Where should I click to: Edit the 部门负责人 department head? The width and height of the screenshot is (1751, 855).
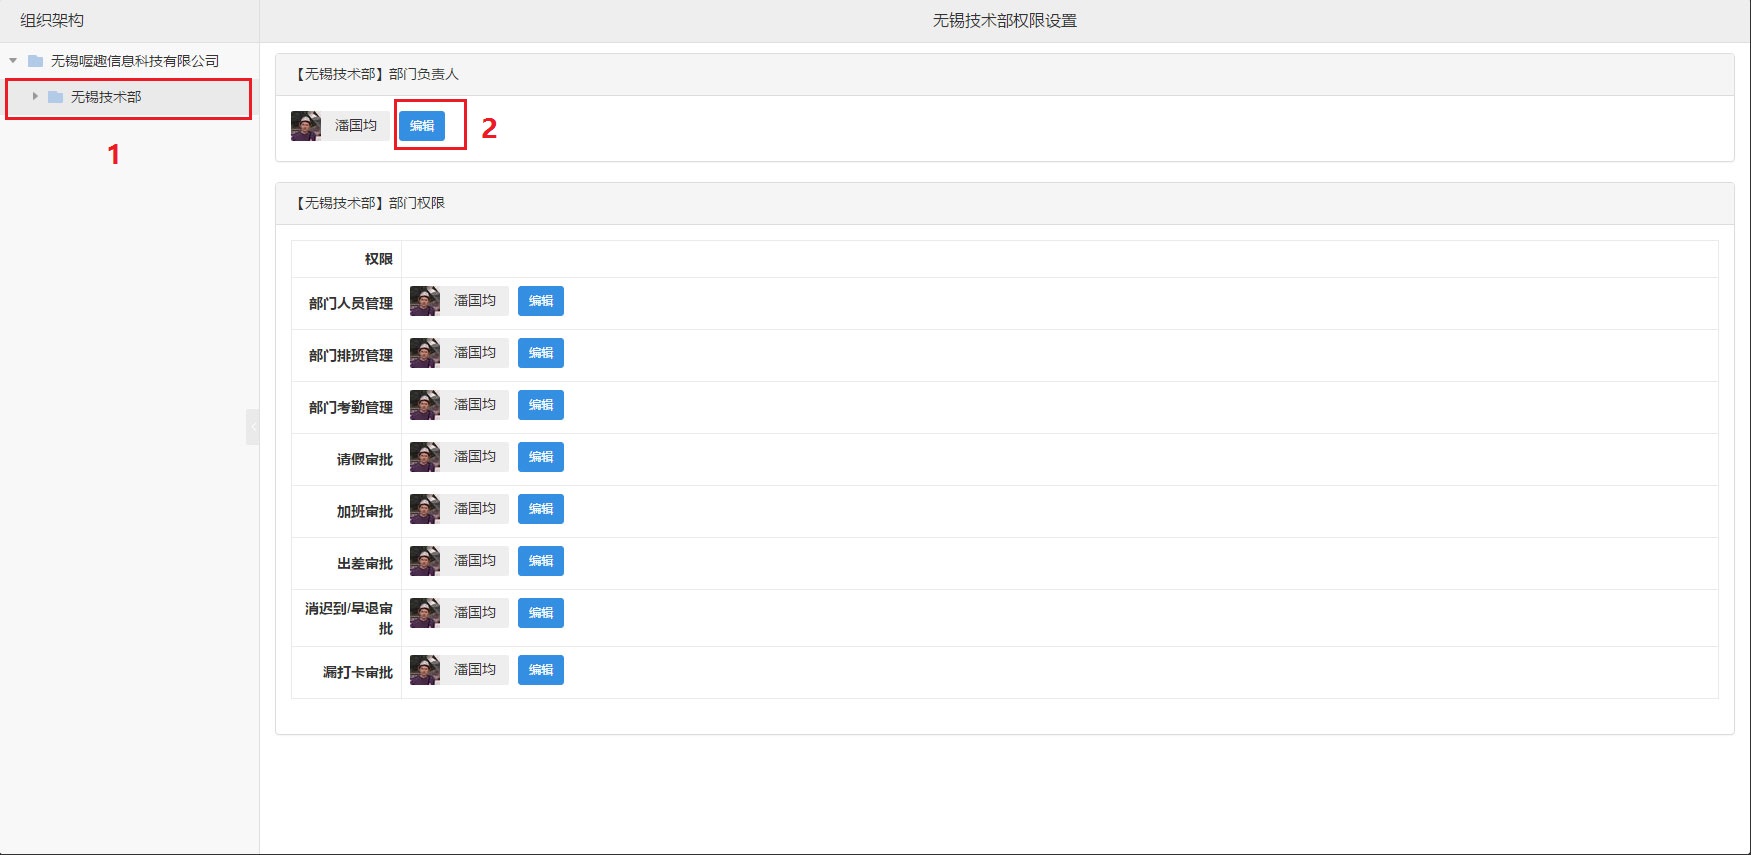pos(422,126)
